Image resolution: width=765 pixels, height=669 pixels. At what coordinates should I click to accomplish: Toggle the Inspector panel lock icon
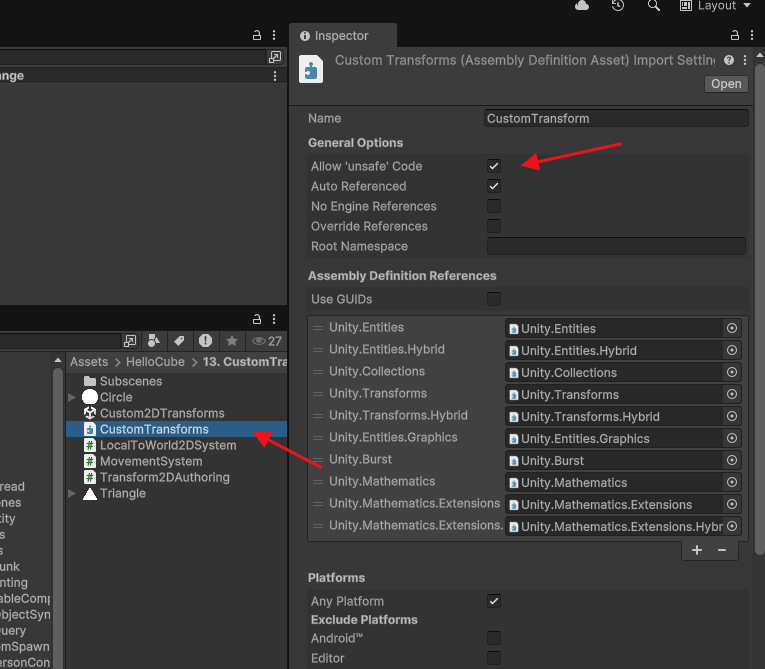coord(735,35)
